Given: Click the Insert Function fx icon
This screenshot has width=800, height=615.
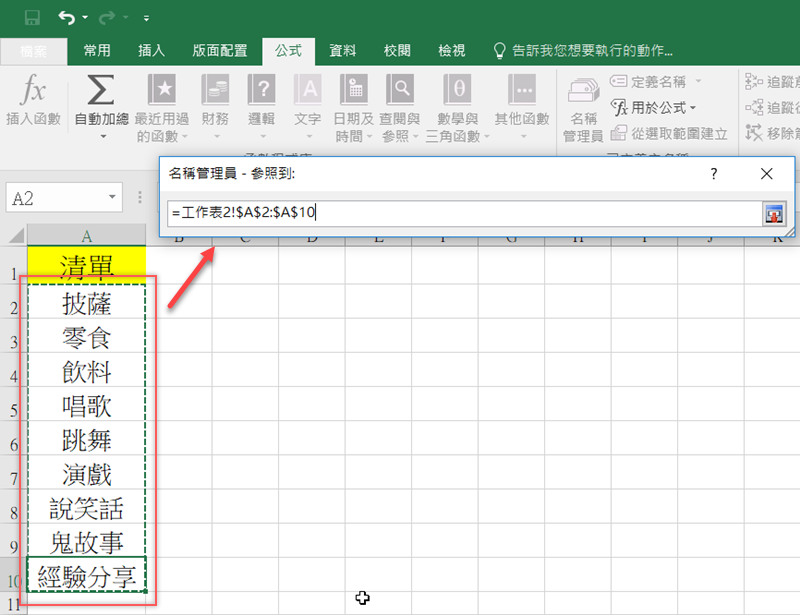Looking at the screenshot, I should tap(33, 92).
